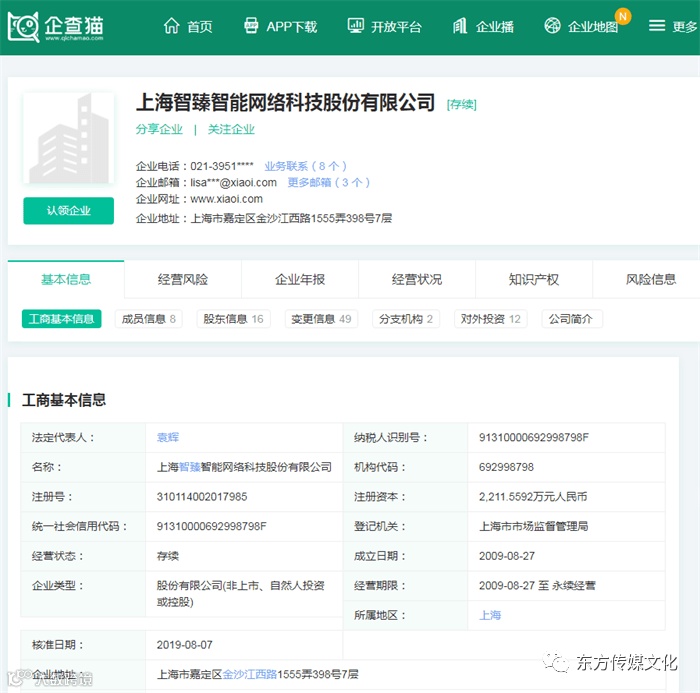Click 统一社会信用代码 value in left column
The image size is (700, 693).
(x=212, y=526)
